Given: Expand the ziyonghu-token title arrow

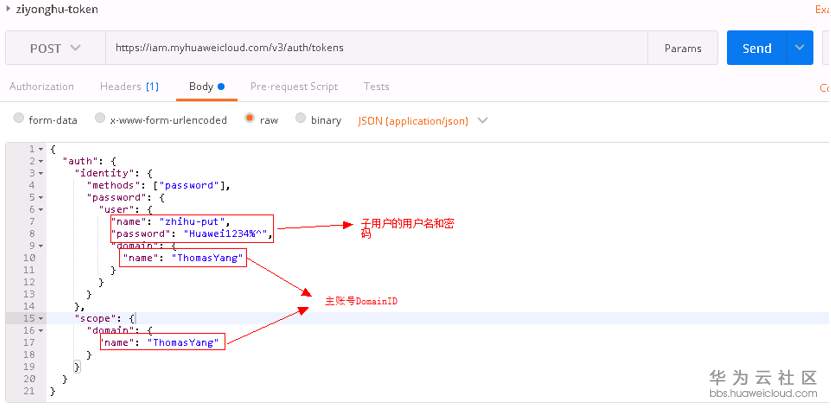Looking at the screenshot, I should [x=8, y=9].
